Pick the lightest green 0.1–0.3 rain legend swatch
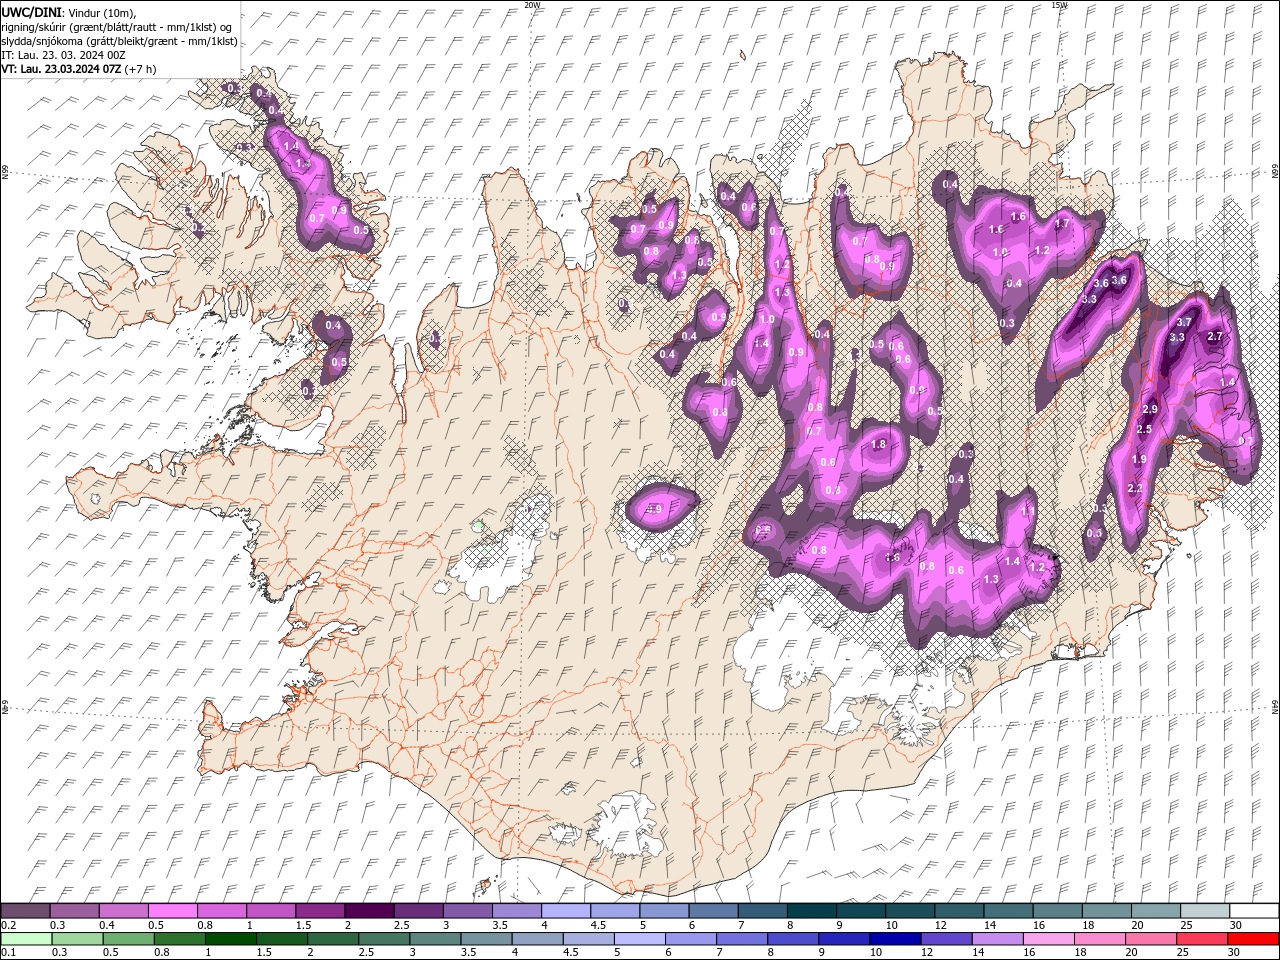 point(26,939)
